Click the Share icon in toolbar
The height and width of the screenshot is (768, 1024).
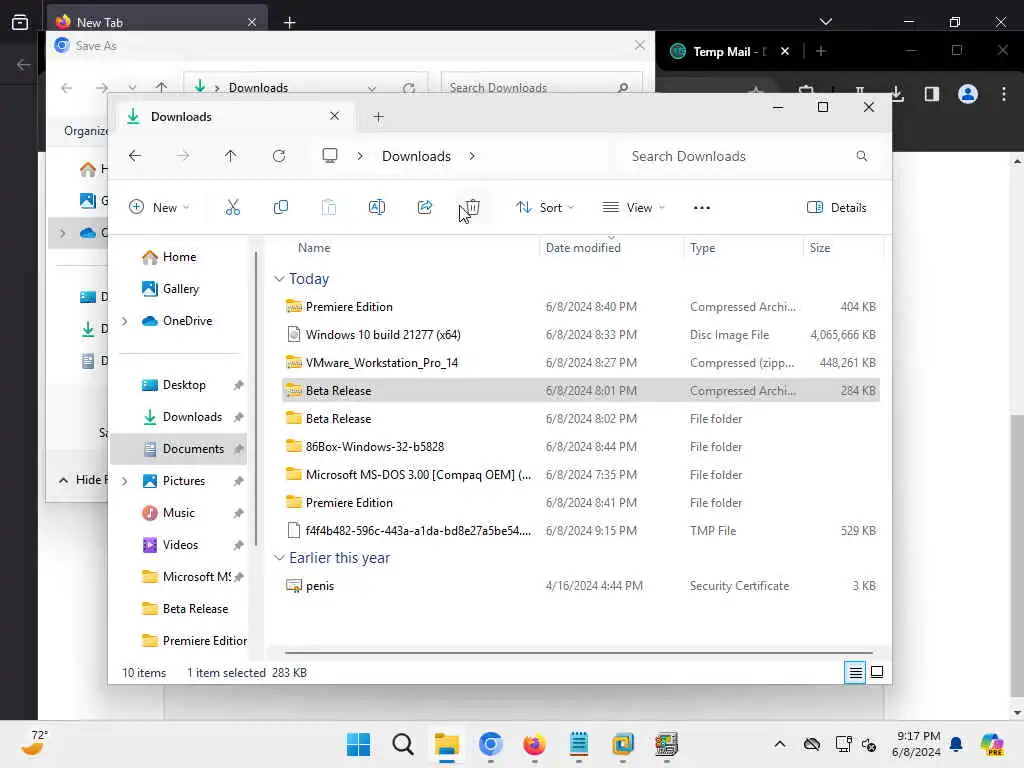point(425,208)
